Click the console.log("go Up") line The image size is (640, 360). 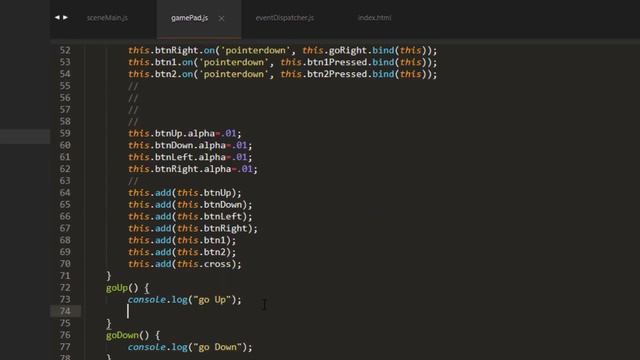click(184, 300)
